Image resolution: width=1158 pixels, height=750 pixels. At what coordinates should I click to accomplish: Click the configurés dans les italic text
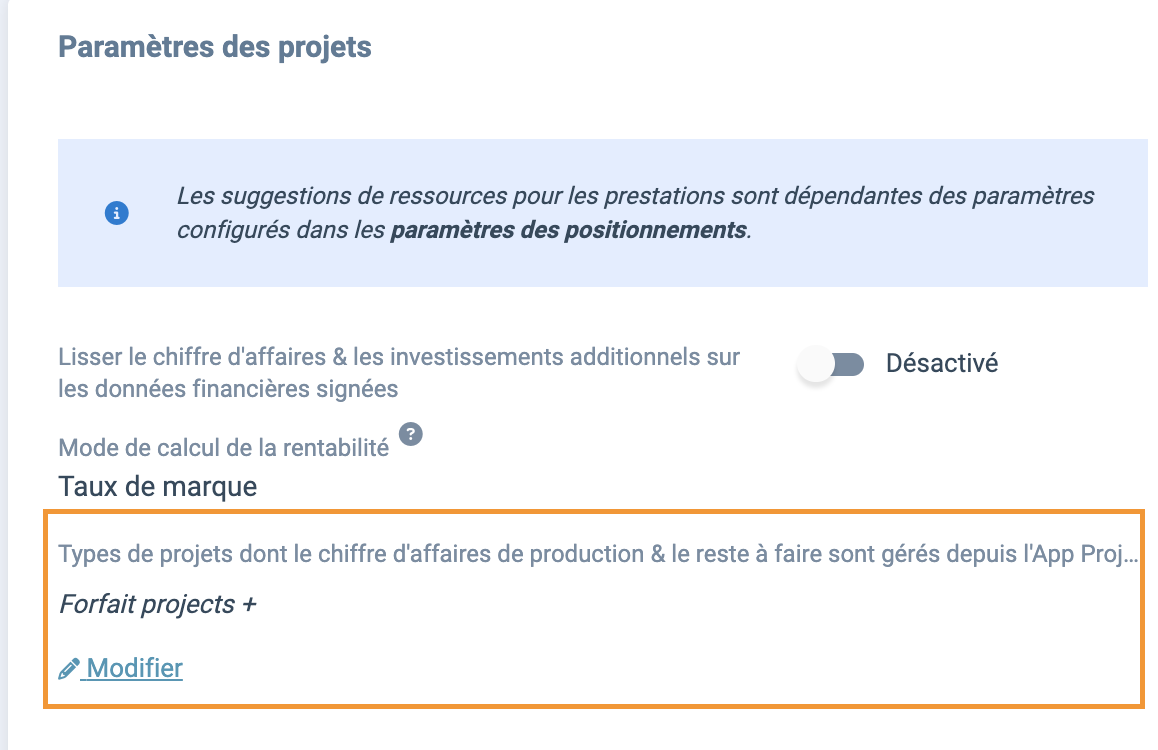(x=281, y=230)
